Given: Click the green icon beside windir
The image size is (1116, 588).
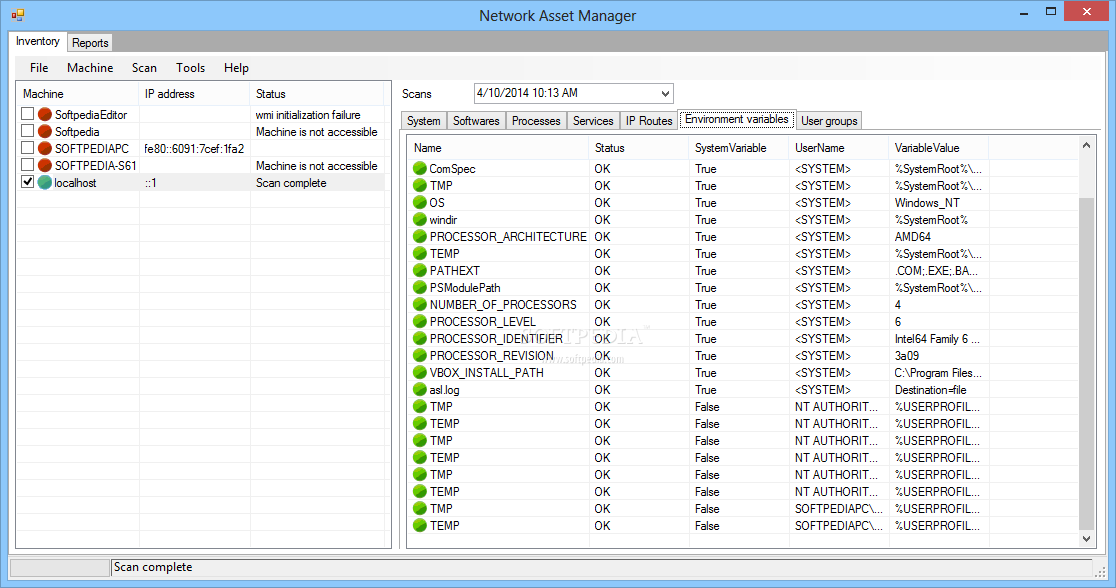Looking at the screenshot, I should point(419,219).
